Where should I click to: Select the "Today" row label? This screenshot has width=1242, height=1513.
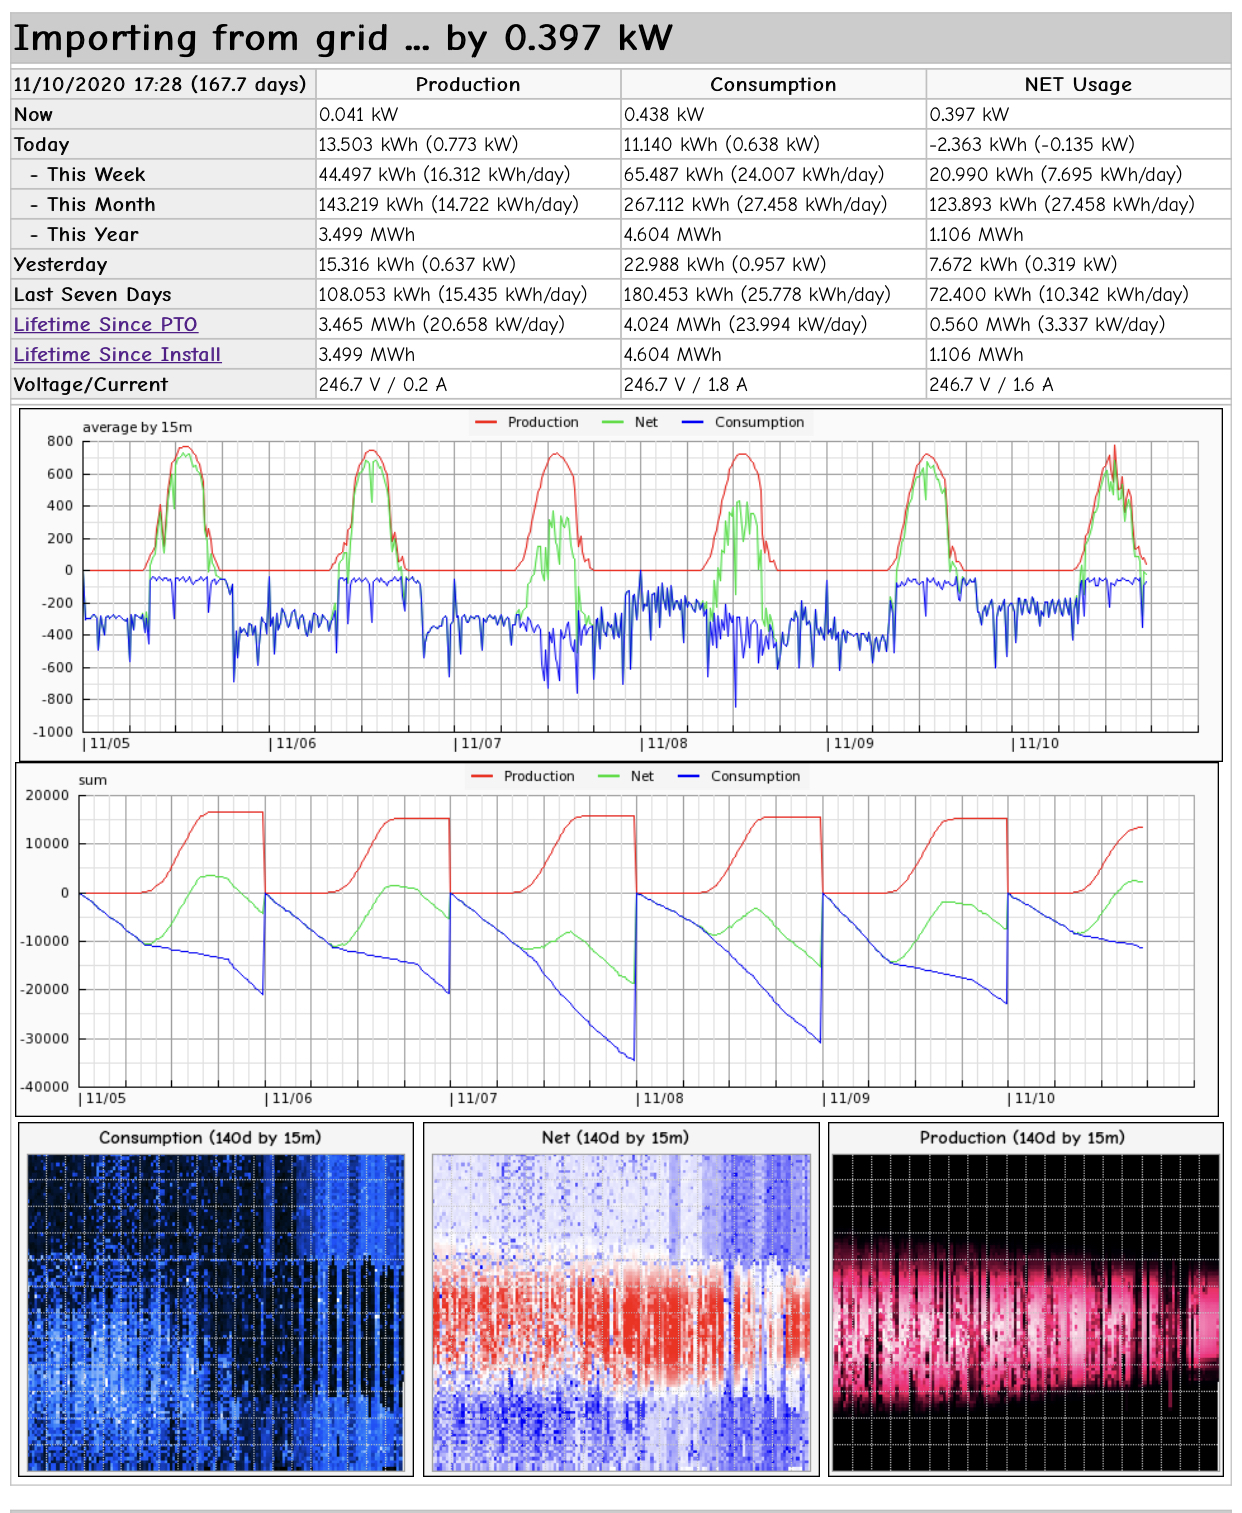(x=41, y=145)
